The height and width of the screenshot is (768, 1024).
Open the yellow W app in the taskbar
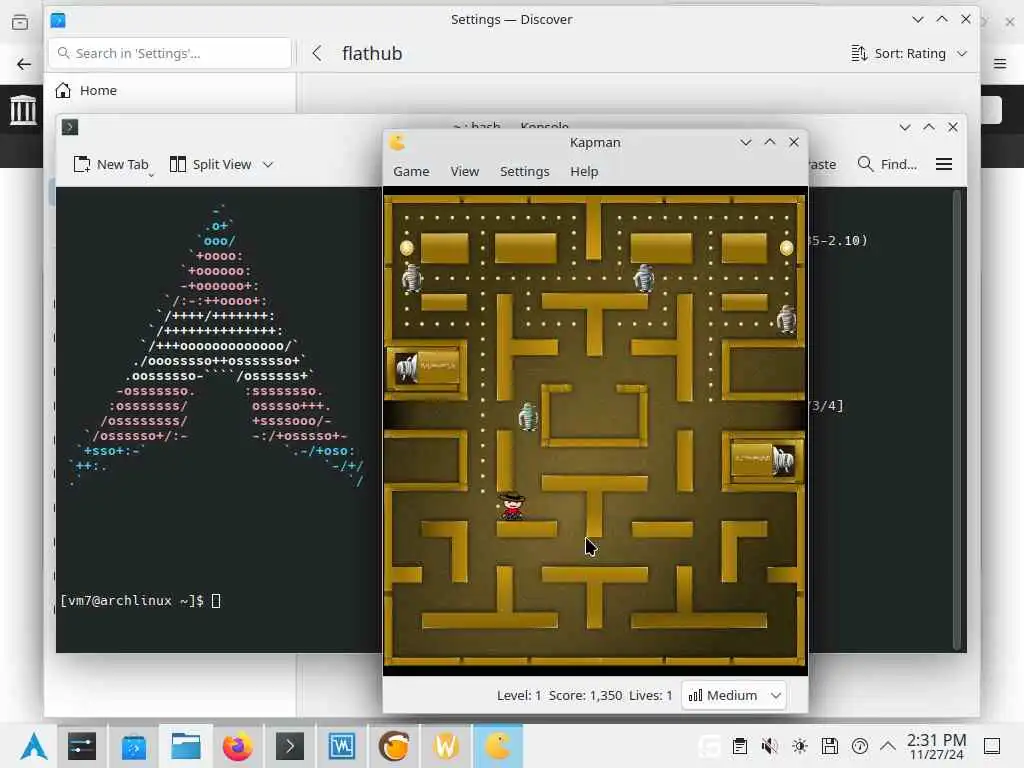point(446,746)
